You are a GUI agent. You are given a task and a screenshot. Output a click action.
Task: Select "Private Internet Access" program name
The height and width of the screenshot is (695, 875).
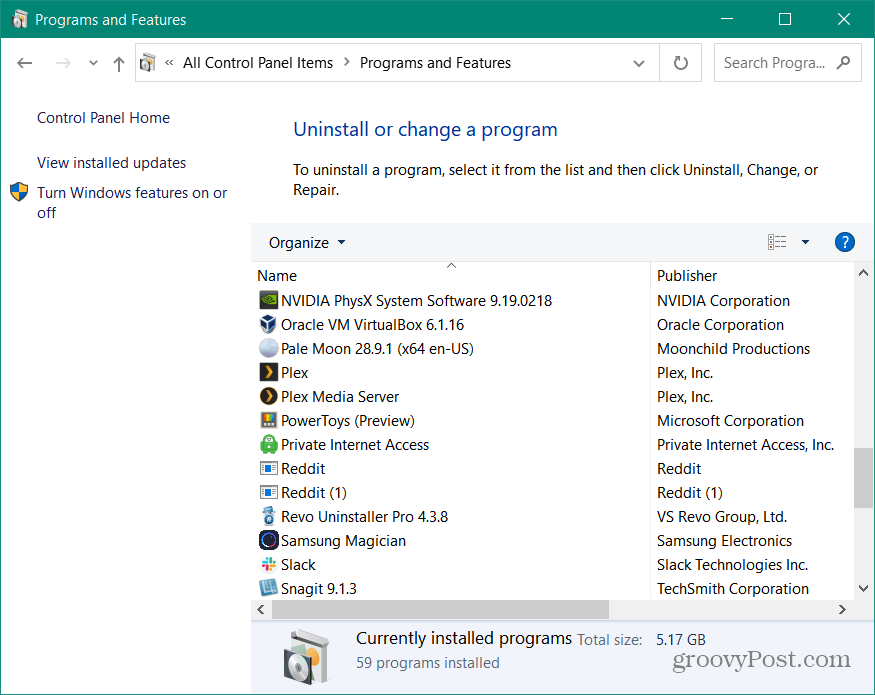tap(355, 444)
